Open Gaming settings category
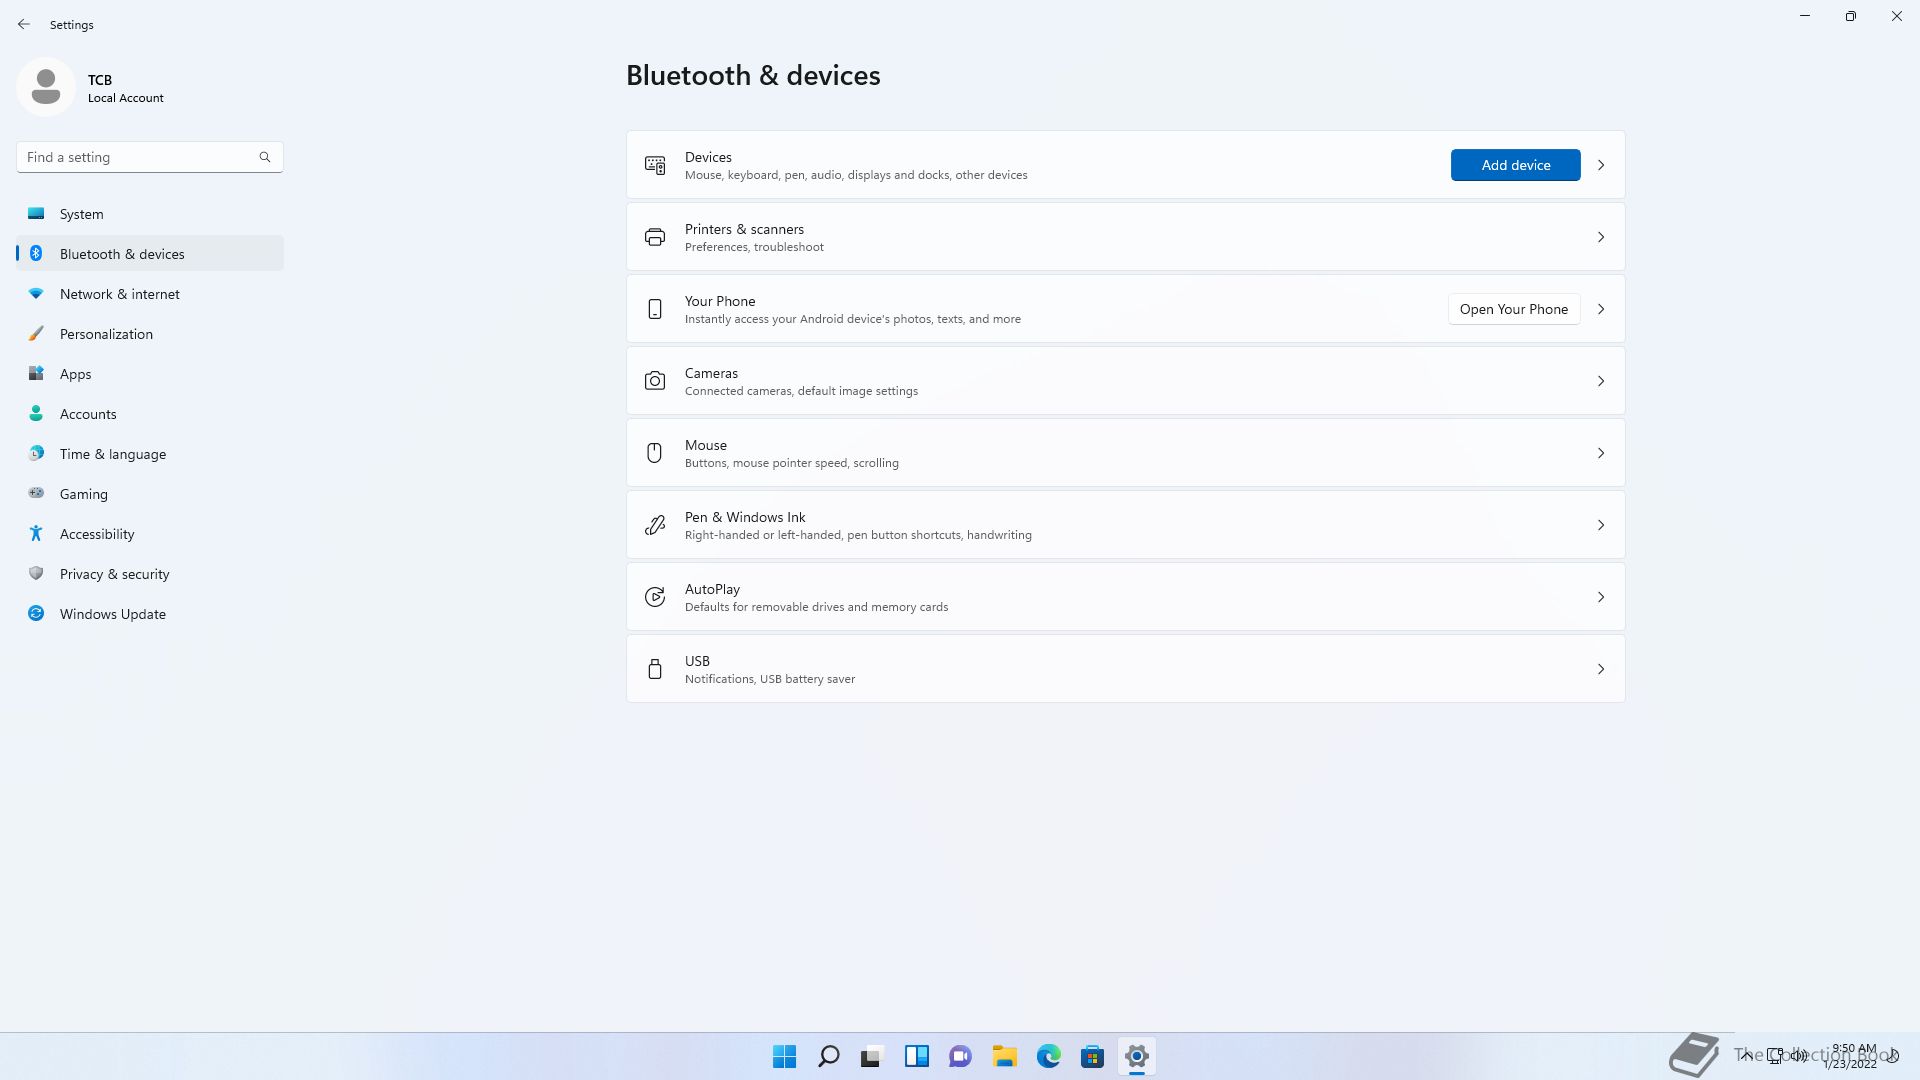 tap(150, 494)
